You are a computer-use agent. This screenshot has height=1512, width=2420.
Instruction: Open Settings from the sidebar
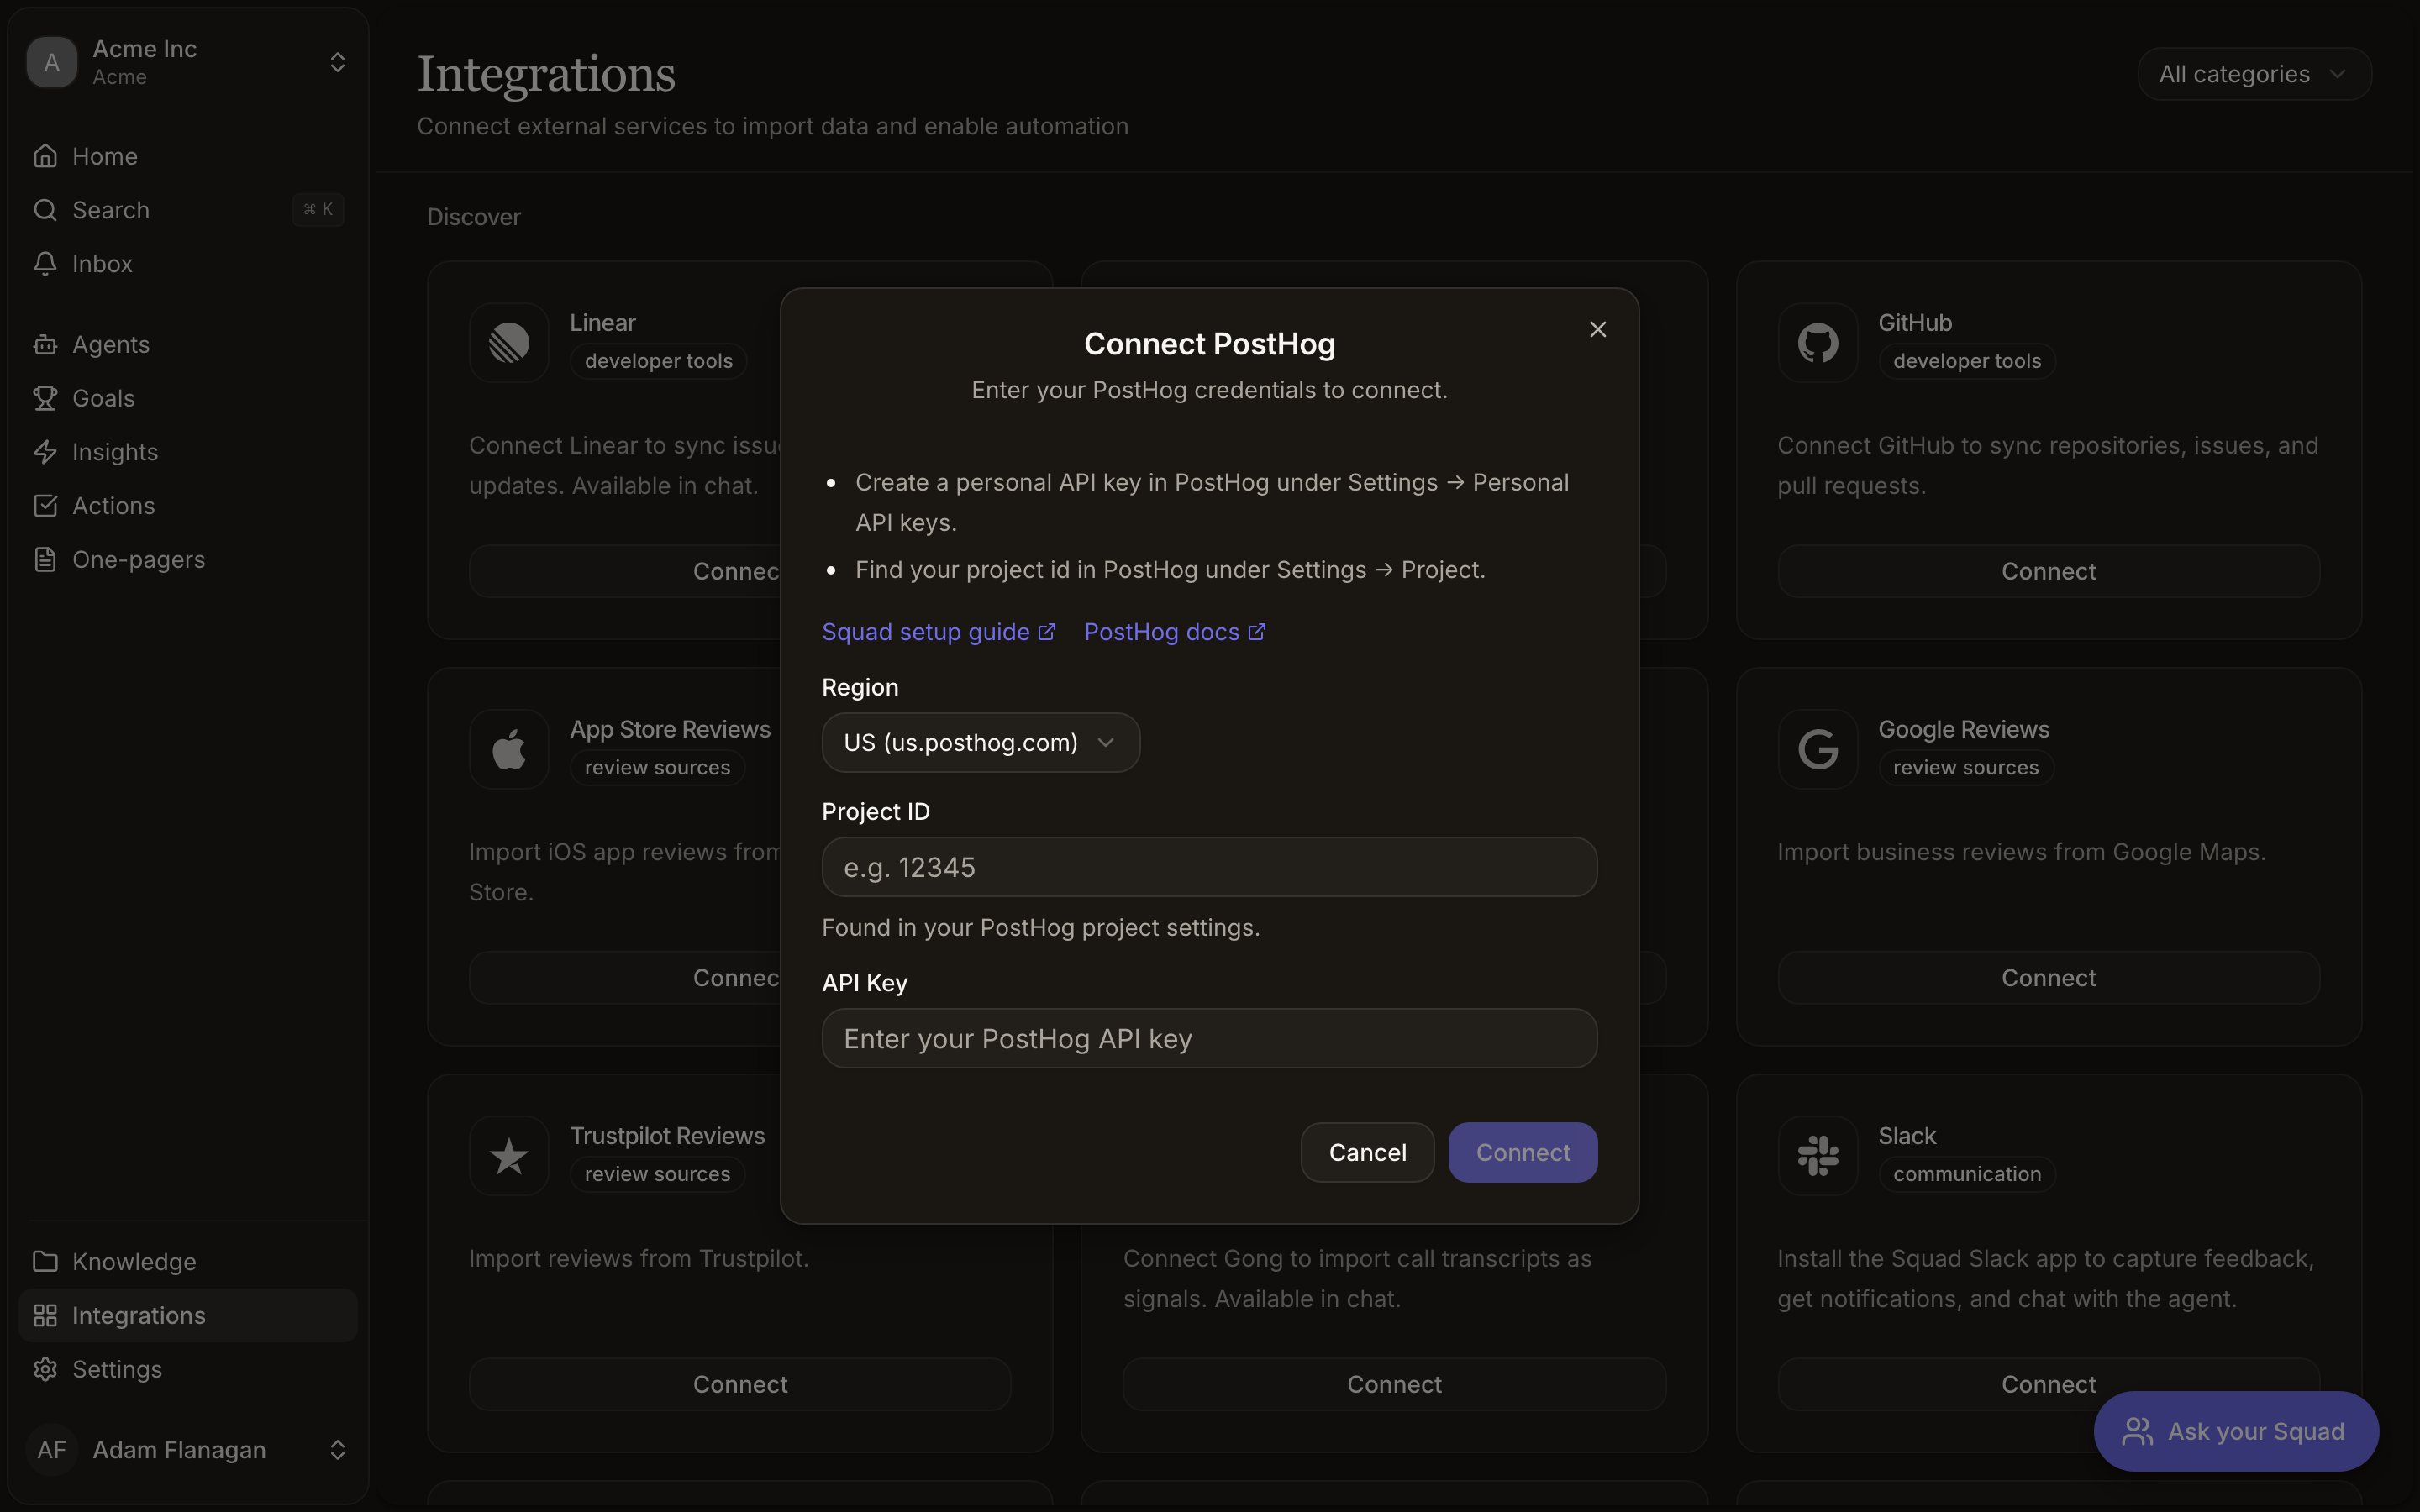(x=188, y=1370)
